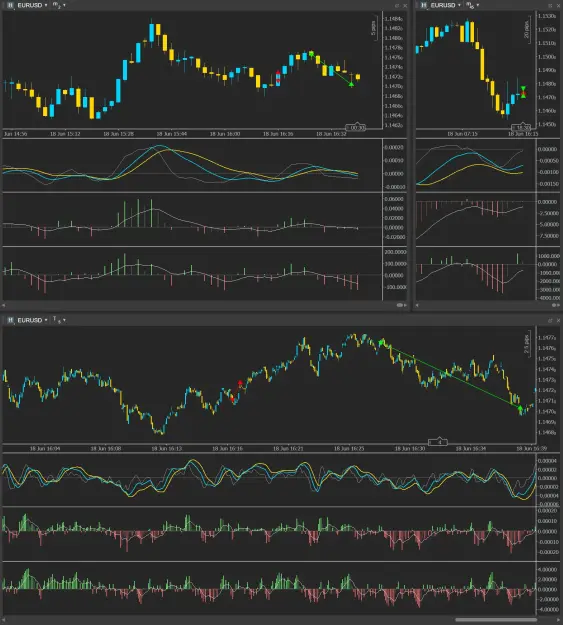Click the 5 pips scale indicator

374,28
